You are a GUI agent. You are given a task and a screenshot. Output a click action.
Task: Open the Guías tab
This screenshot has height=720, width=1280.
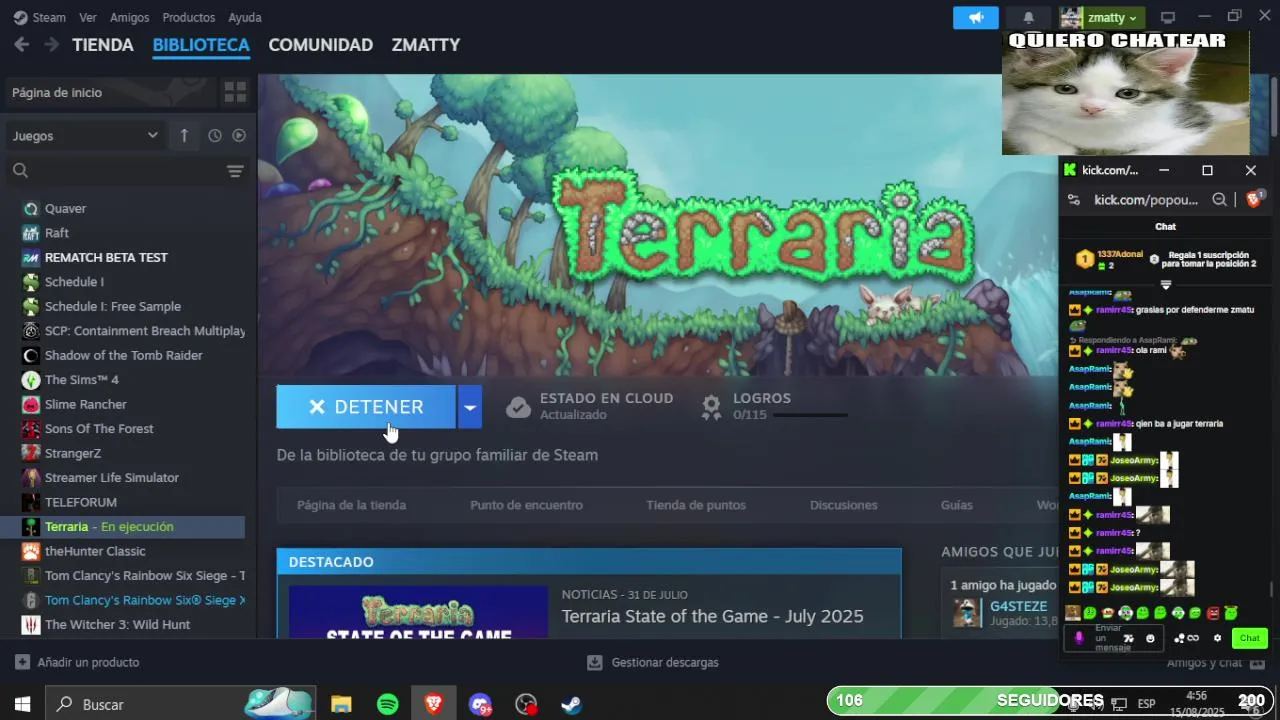pos(957,505)
